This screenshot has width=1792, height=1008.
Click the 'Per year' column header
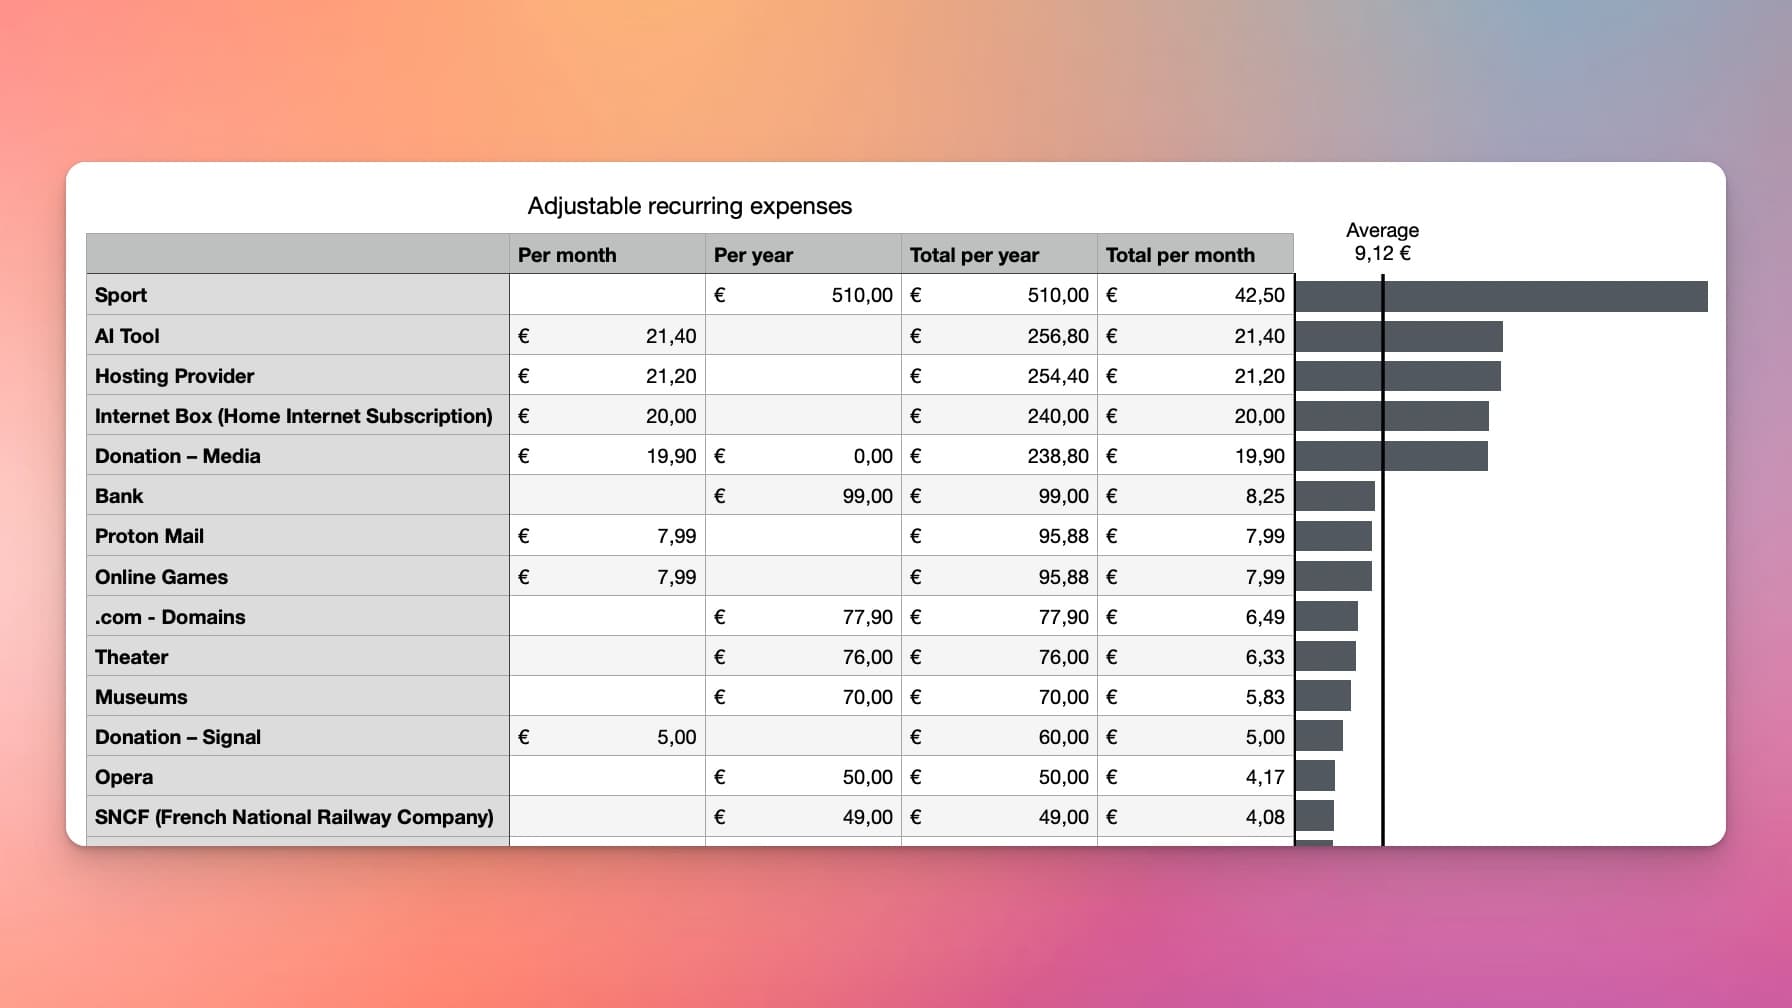pos(803,255)
